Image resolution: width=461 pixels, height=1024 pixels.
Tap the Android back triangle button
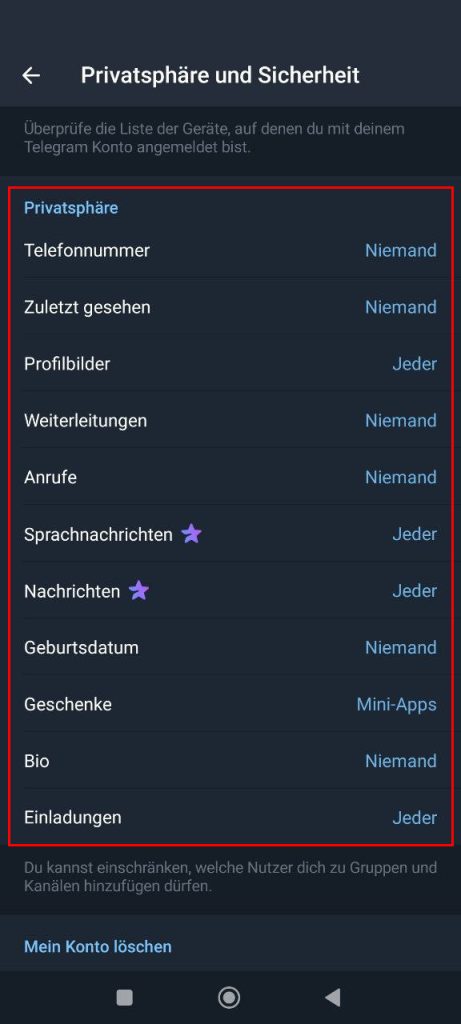click(x=333, y=997)
